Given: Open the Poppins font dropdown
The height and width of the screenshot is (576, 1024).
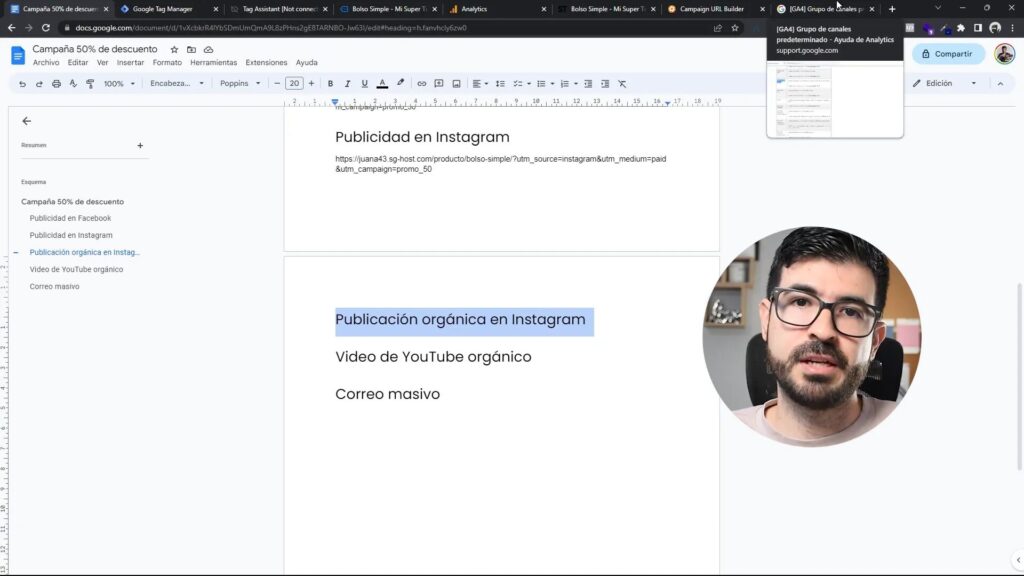Looking at the screenshot, I should [240, 84].
